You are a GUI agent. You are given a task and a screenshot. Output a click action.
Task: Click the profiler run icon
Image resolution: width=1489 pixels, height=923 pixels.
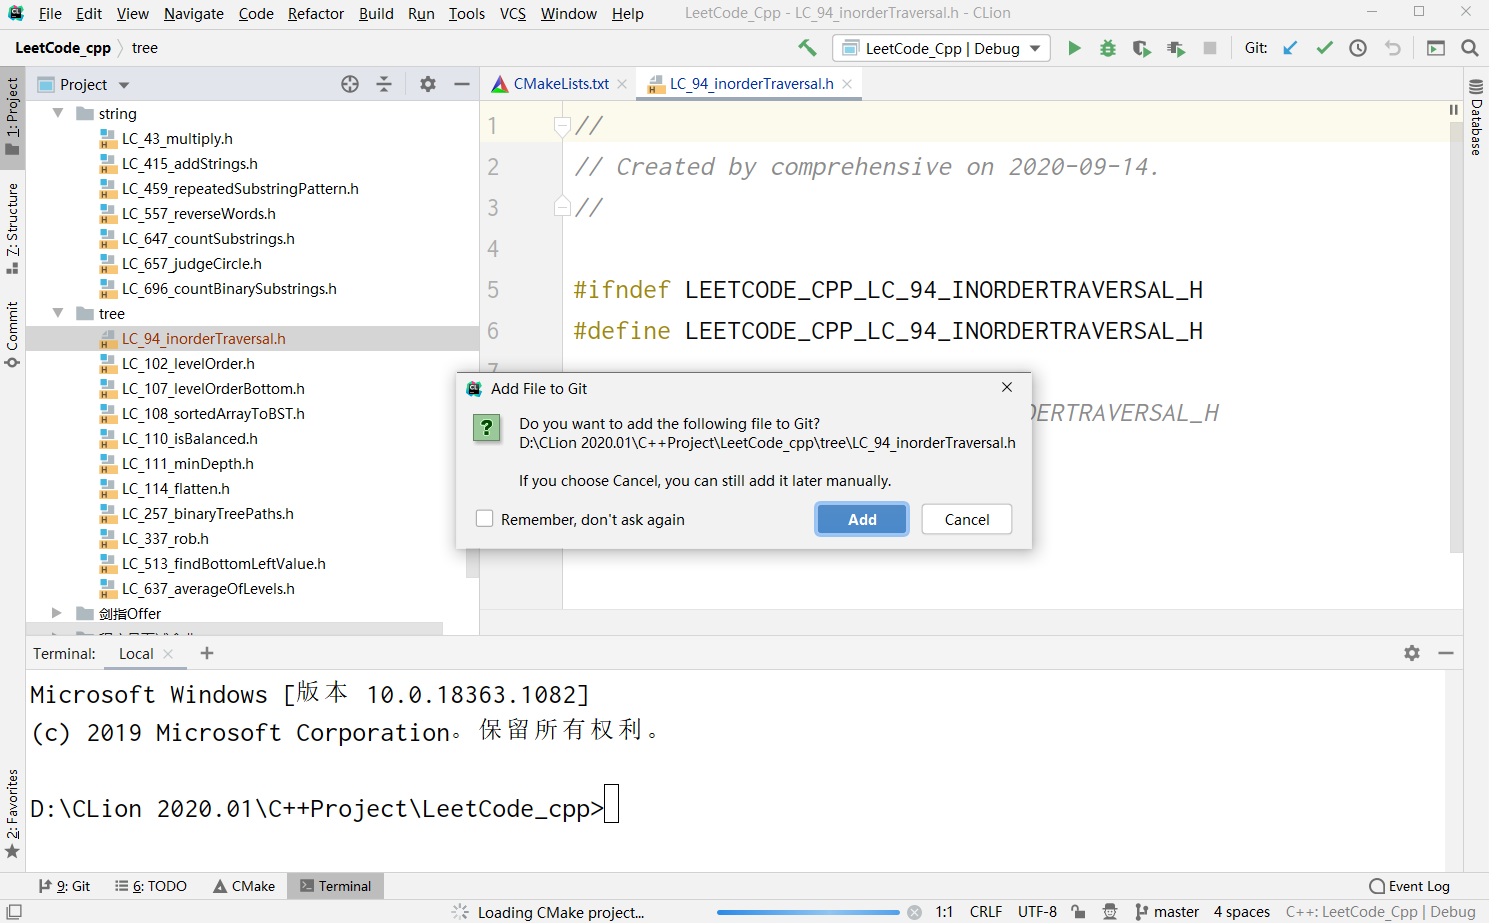(x=1176, y=48)
